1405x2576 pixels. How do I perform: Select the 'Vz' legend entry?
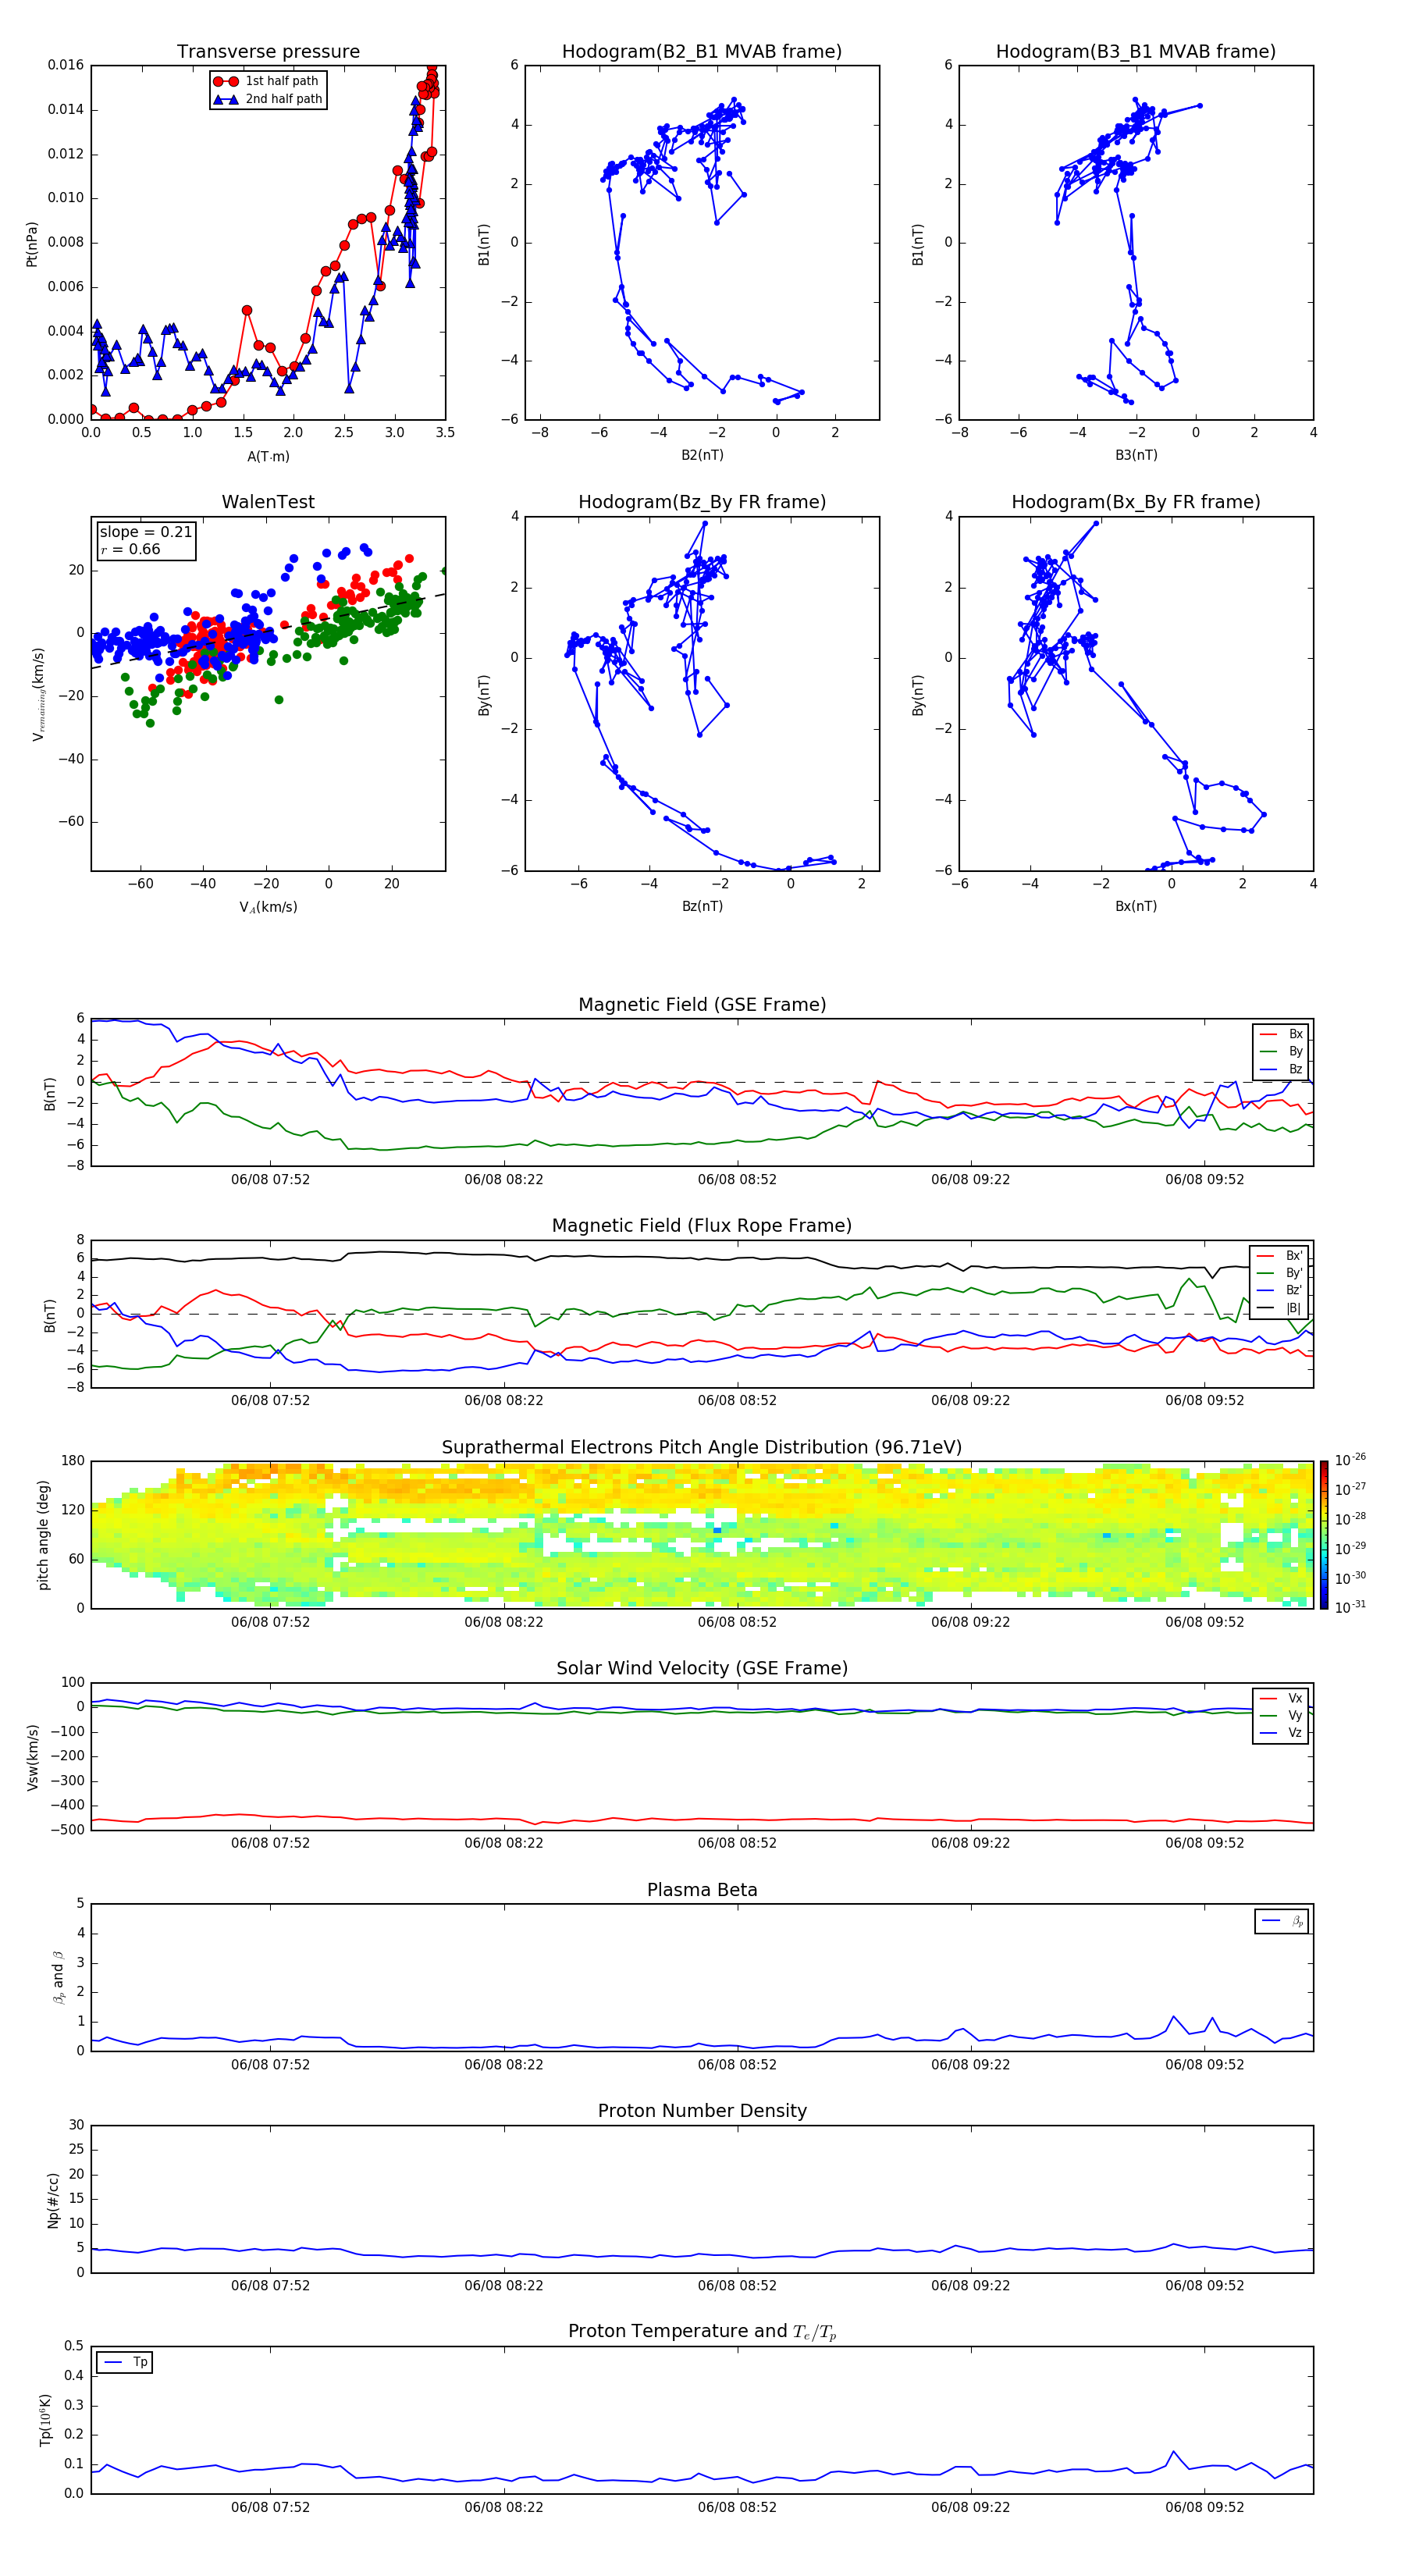pyautogui.click(x=1281, y=1733)
